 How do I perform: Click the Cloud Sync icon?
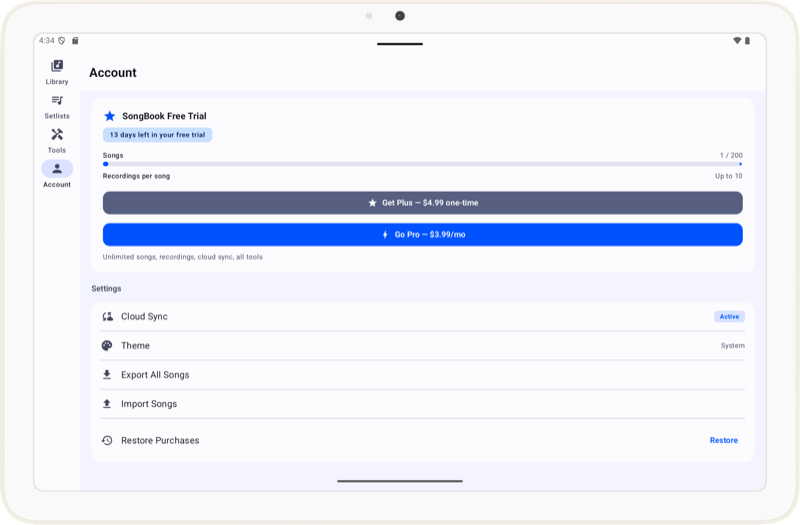[107, 317]
